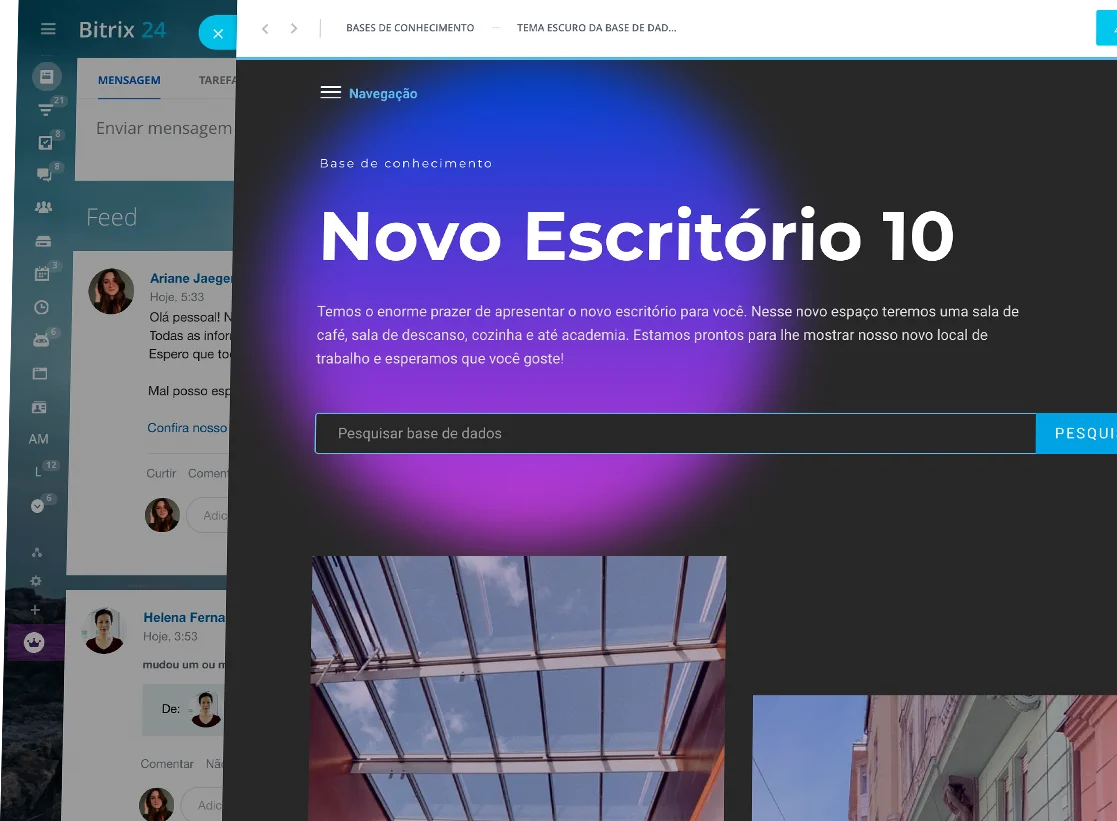The width and height of the screenshot is (1117, 821).
Task: Open Tasks checkmark icon in sidebar
Action: 45,142
